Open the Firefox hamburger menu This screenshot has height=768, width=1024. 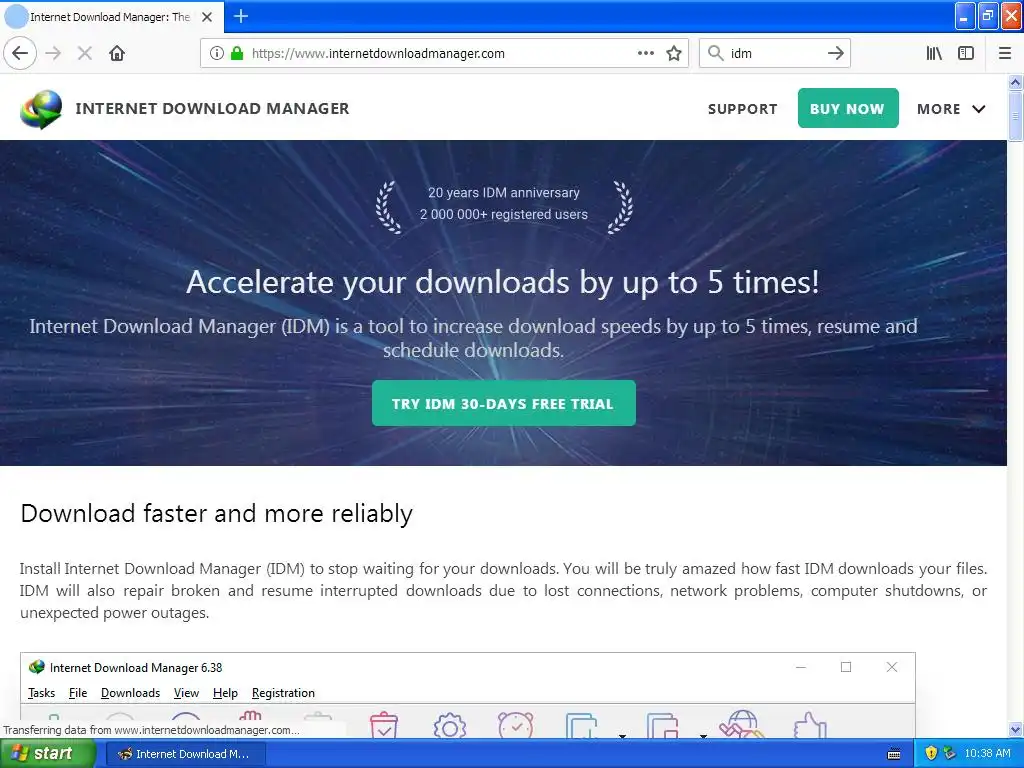1005,53
